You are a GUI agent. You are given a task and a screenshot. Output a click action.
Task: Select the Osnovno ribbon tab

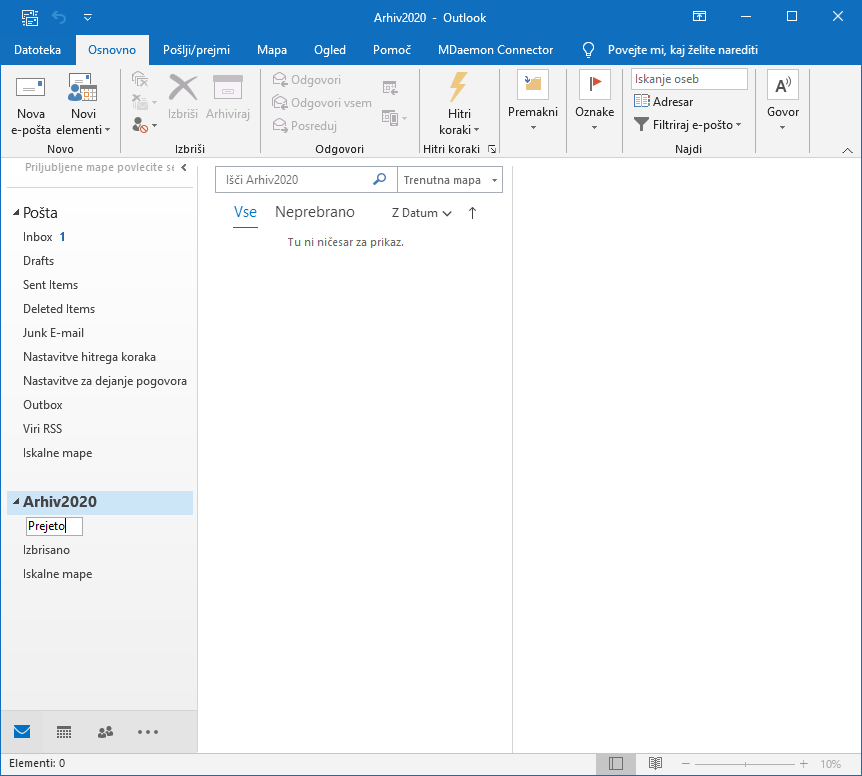click(112, 50)
